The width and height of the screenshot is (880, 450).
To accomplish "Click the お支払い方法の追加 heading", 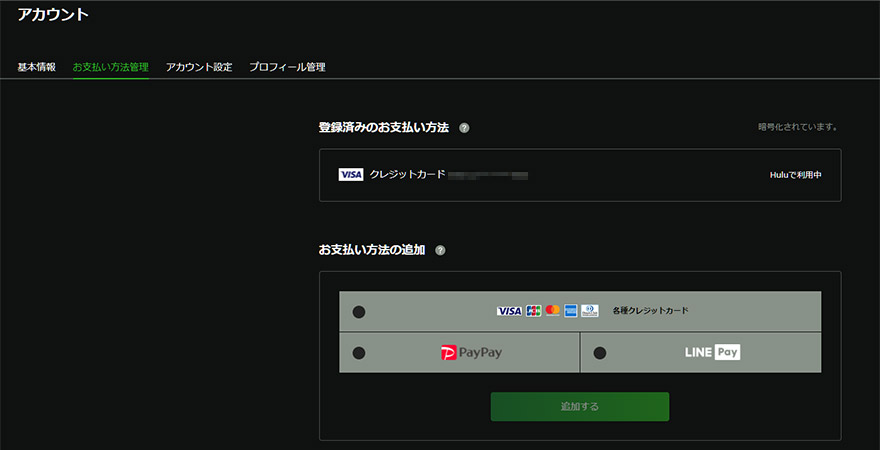I will point(372,250).
